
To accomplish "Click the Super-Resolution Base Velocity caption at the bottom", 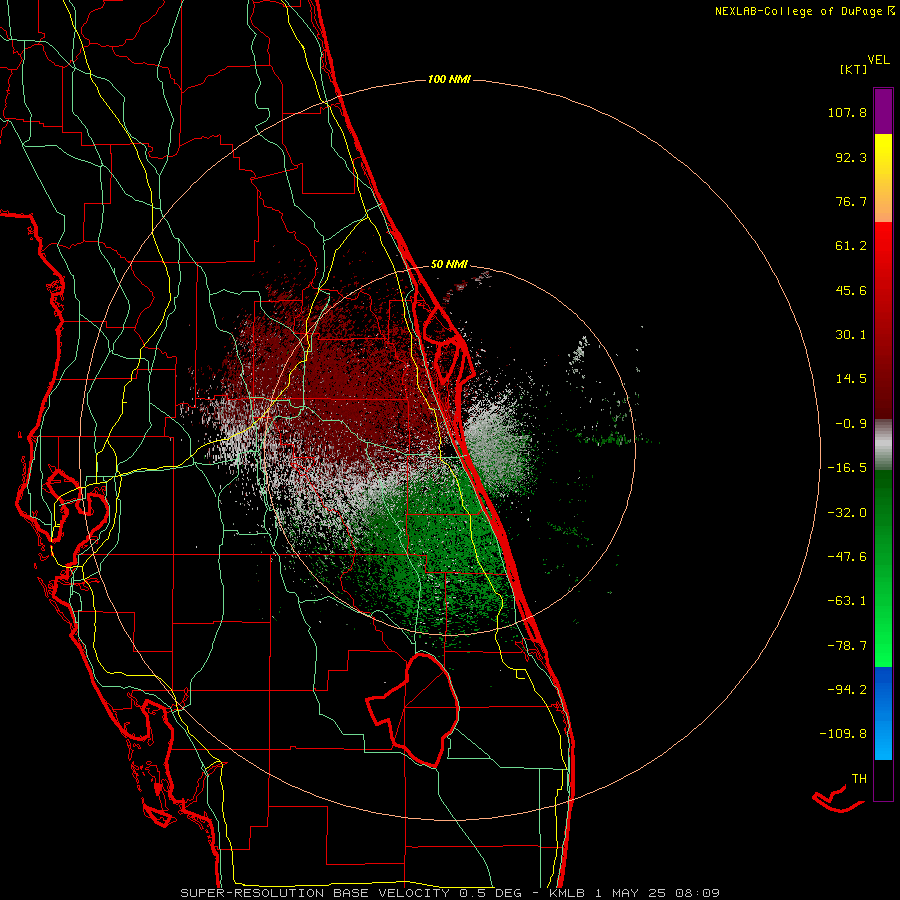I will (450, 893).
